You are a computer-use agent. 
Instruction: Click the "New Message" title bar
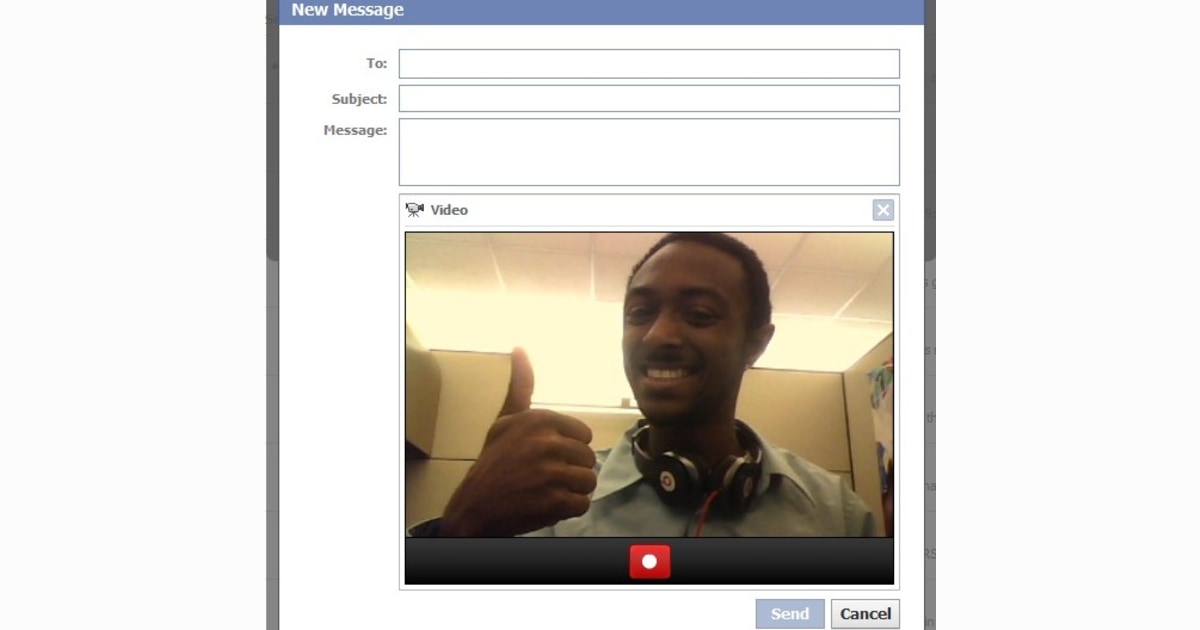[x=347, y=9]
